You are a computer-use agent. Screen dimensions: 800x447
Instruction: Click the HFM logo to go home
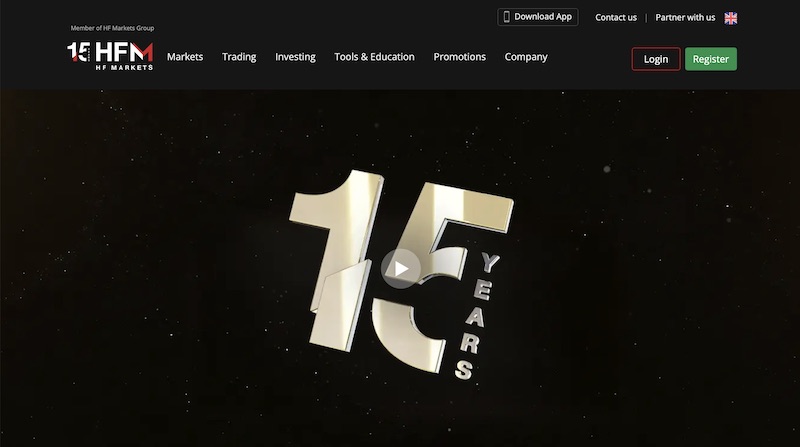(123, 52)
